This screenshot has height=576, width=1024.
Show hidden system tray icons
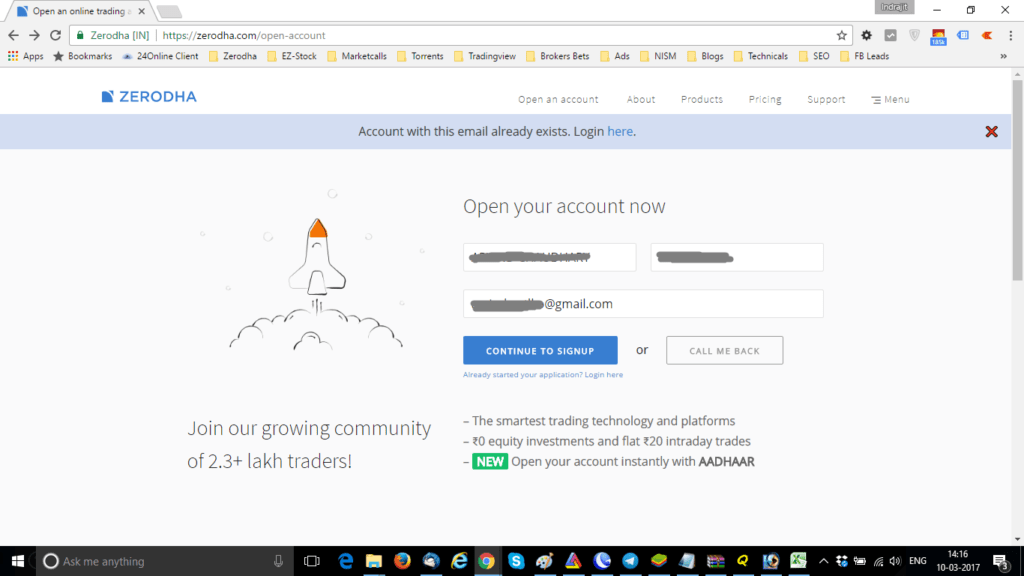824,561
